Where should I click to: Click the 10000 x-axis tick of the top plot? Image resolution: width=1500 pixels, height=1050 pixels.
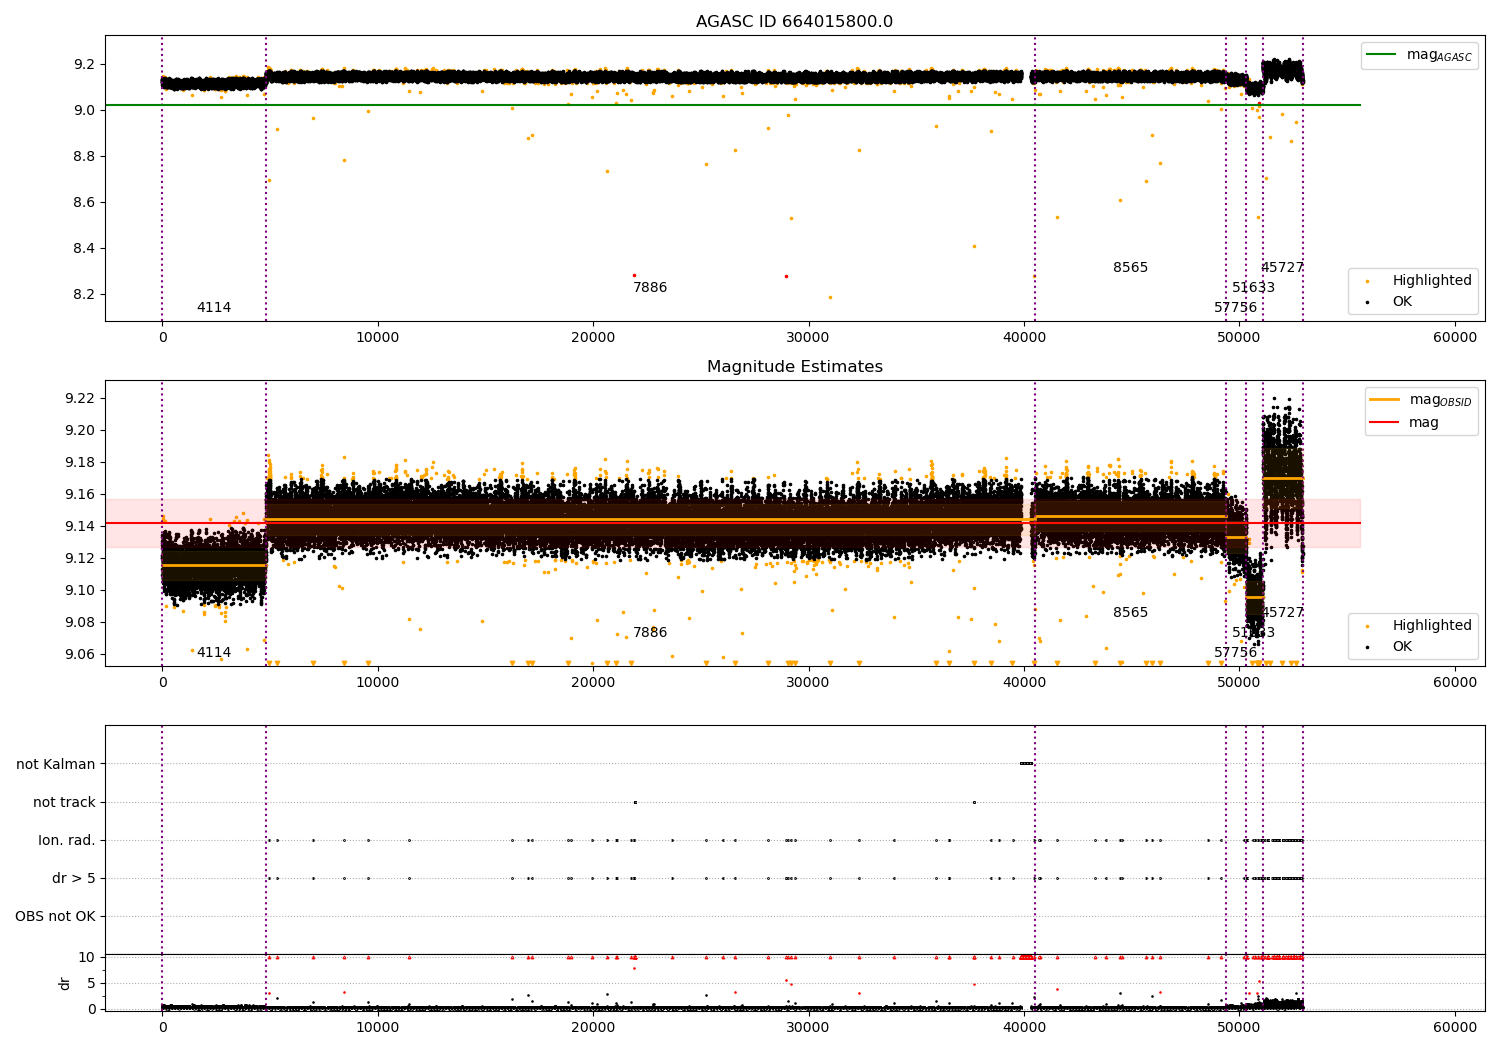coord(377,338)
